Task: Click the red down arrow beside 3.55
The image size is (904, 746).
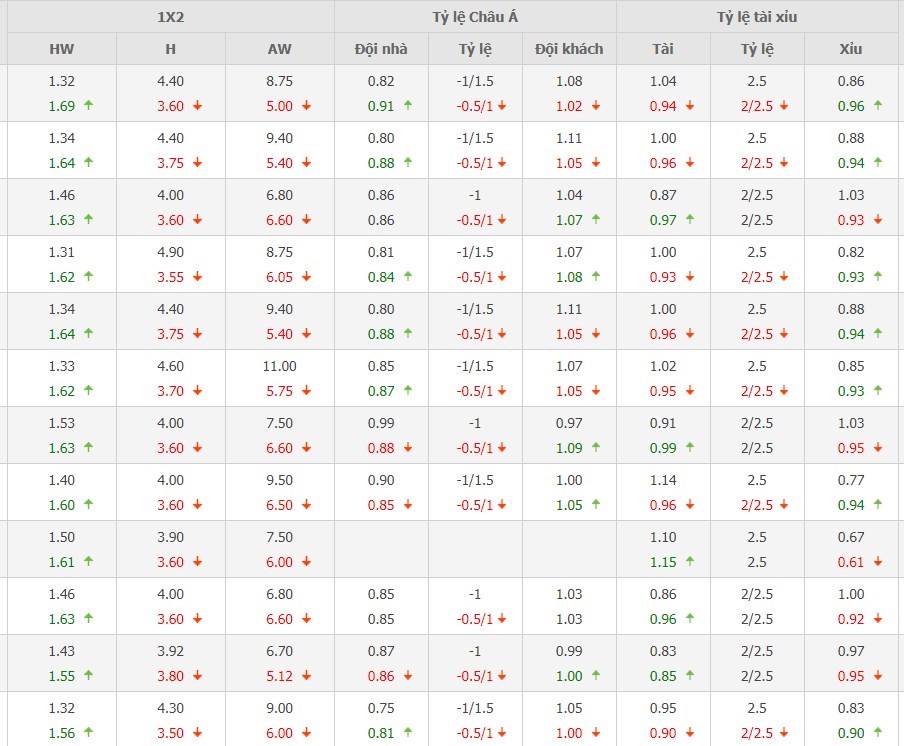Action: pyautogui.click(x=197, y=277)
